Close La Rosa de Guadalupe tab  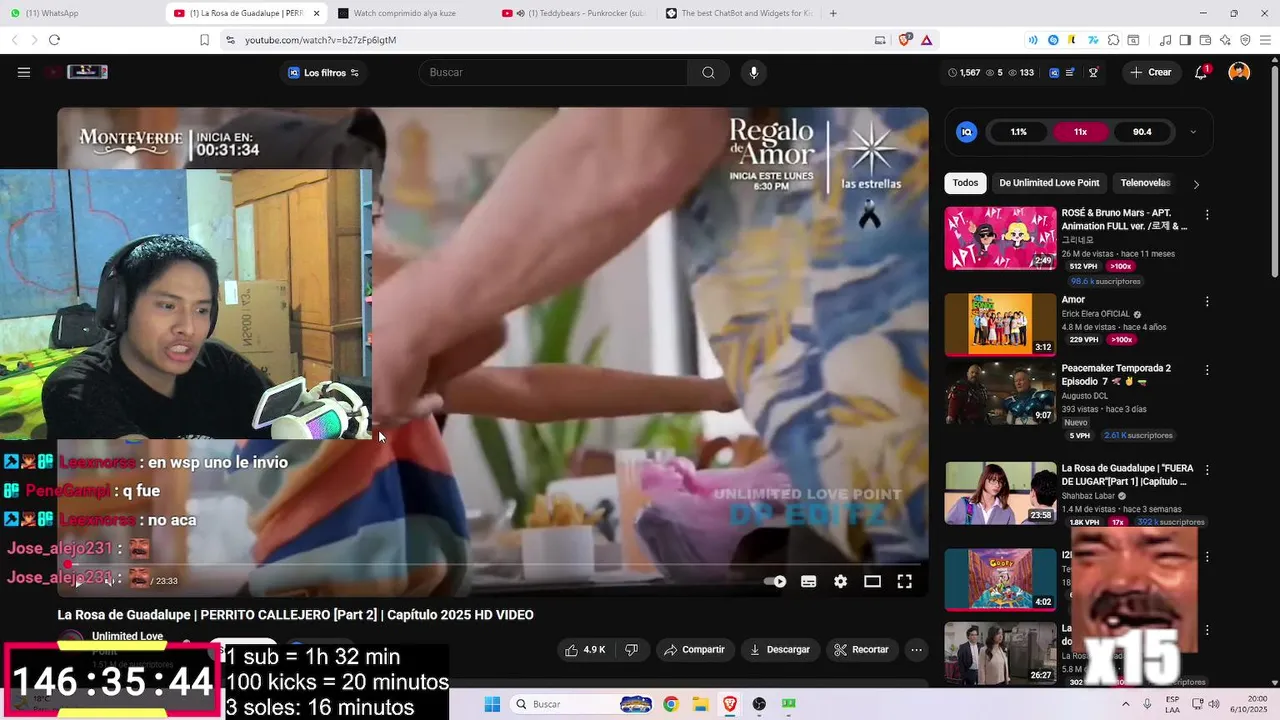coord(317,13)
